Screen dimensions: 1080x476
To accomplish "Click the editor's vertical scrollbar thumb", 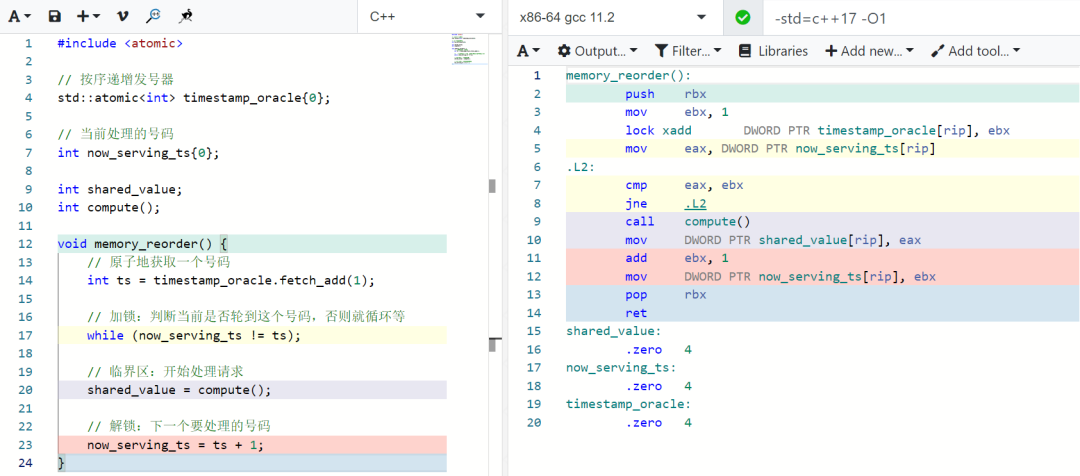I will [491, 186].
